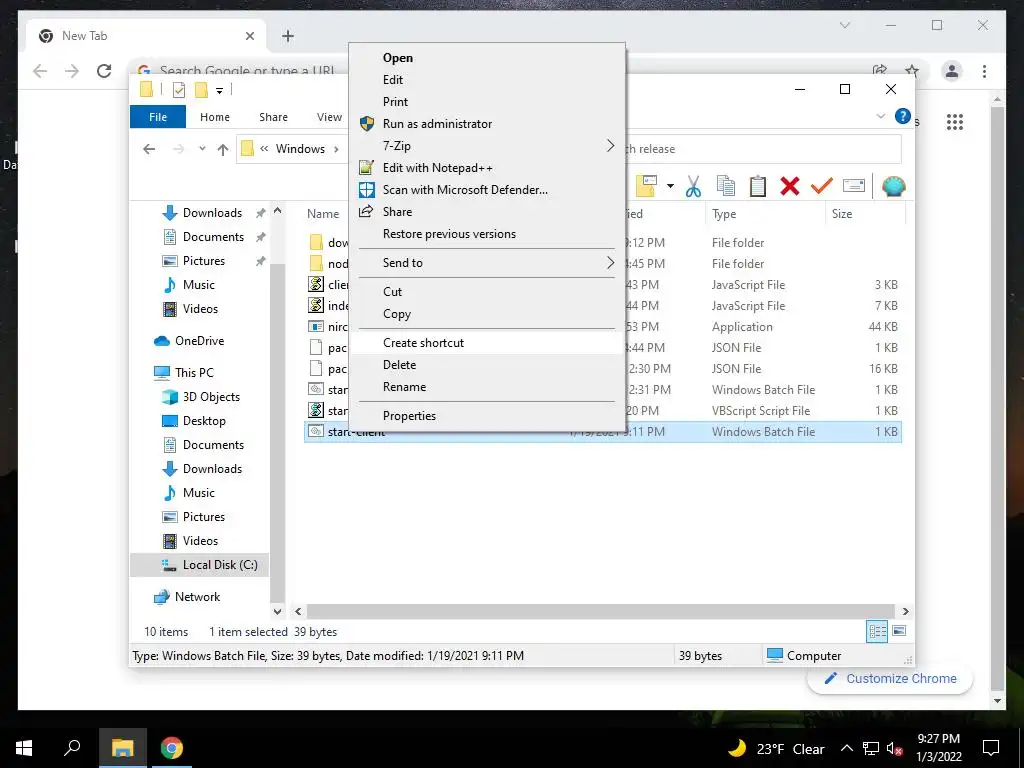Viewport: 1024px width, 768px height.
Task: Click the horizontal scrollbar of file list
Action: click(x=601, y=611)
